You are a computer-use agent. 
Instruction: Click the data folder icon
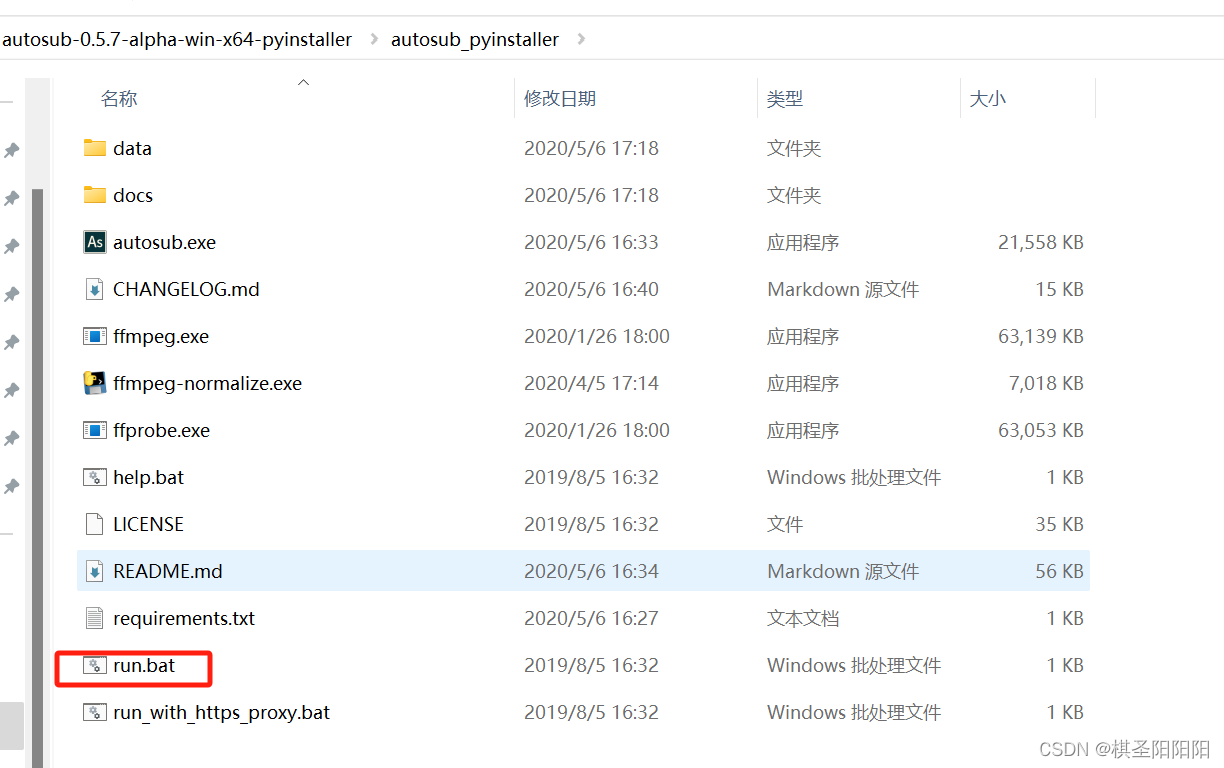[x=95, y=148]
